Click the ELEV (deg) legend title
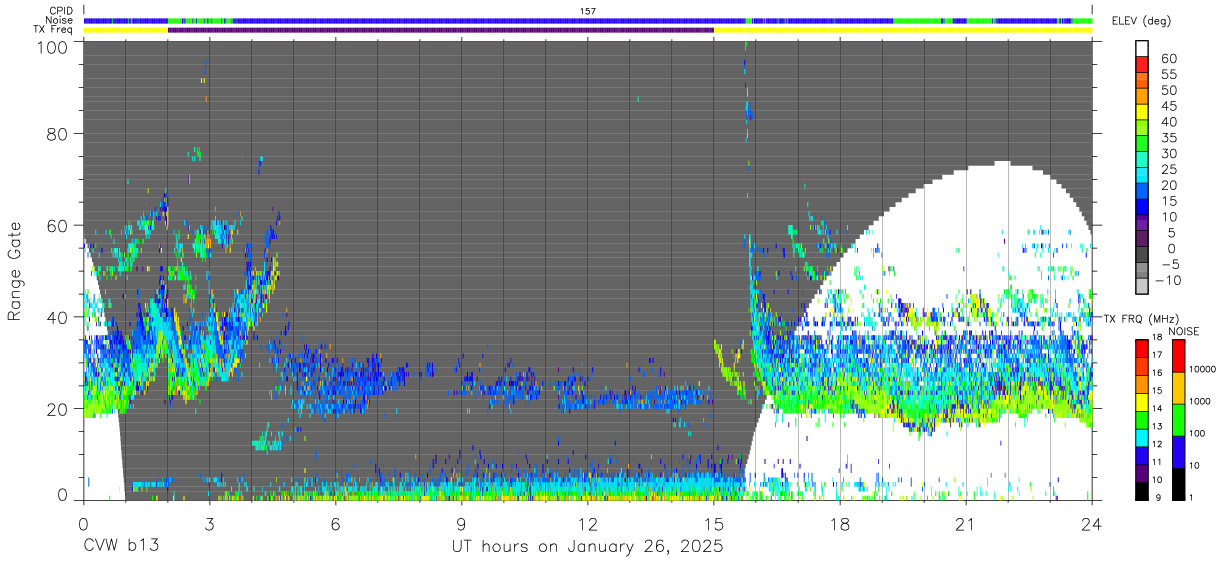 (x=1141, y=21)
